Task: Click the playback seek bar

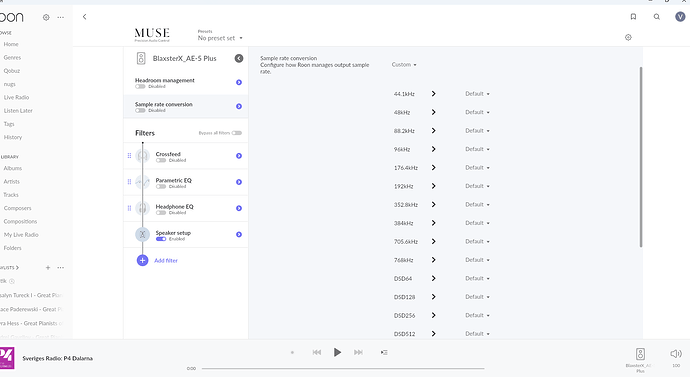Action: point(343,369)
